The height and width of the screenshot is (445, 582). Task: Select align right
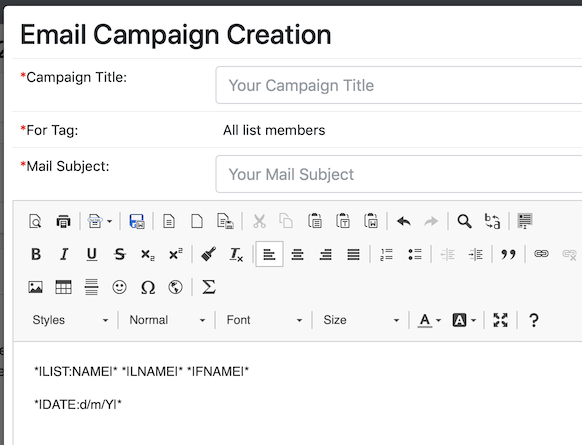click(x=326, y=255)
